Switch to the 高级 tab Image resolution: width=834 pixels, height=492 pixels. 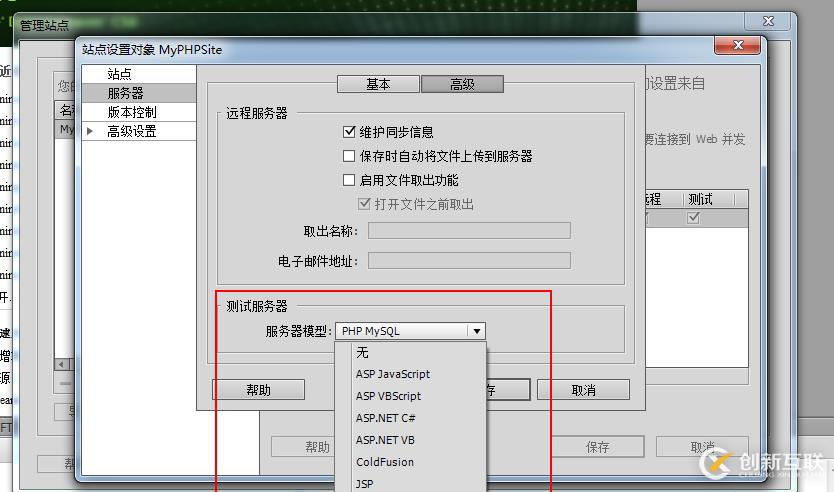(462, 84)
